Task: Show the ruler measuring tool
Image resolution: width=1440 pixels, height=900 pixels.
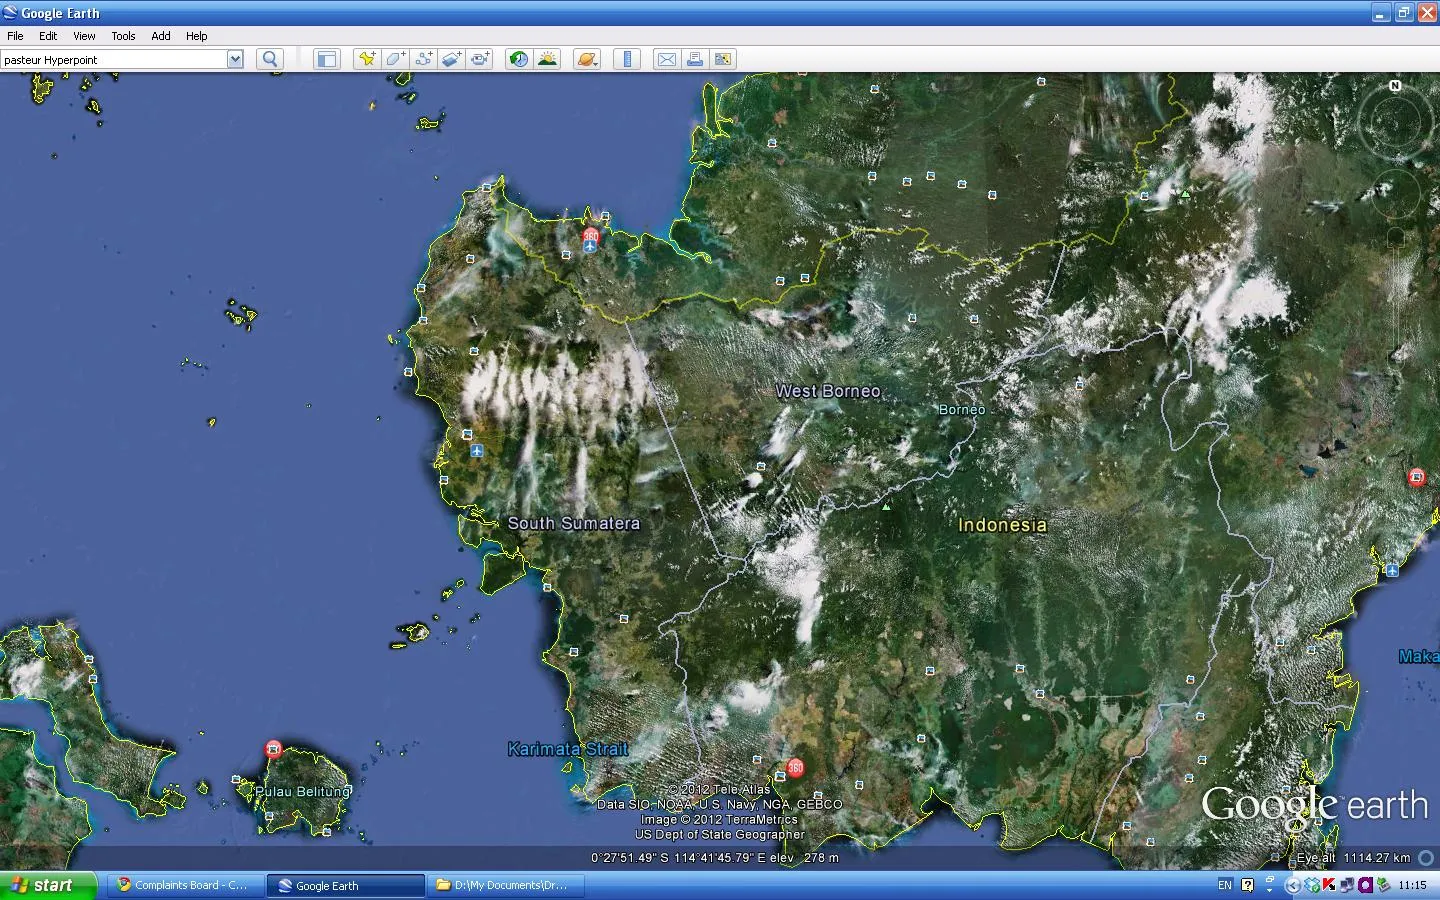Action: point(627,59)
